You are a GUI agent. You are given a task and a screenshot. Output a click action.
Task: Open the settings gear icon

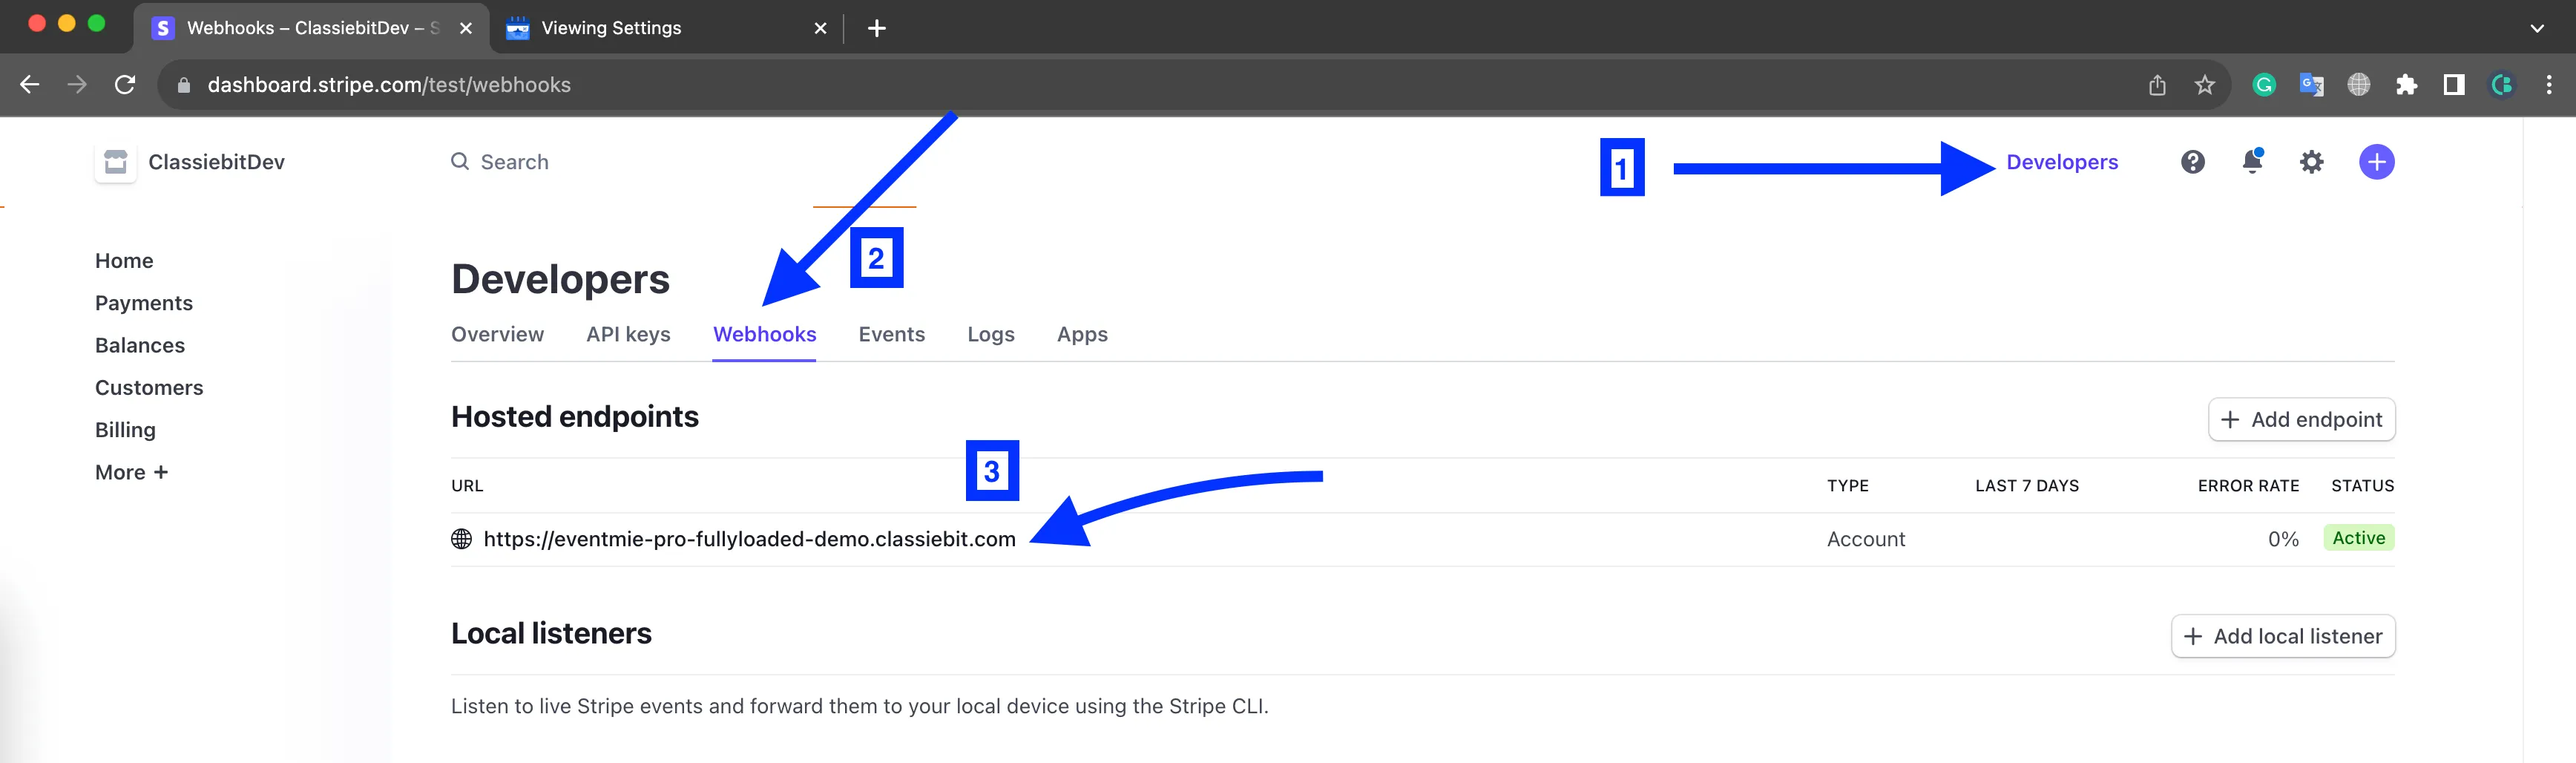[x=2312, y=161]
